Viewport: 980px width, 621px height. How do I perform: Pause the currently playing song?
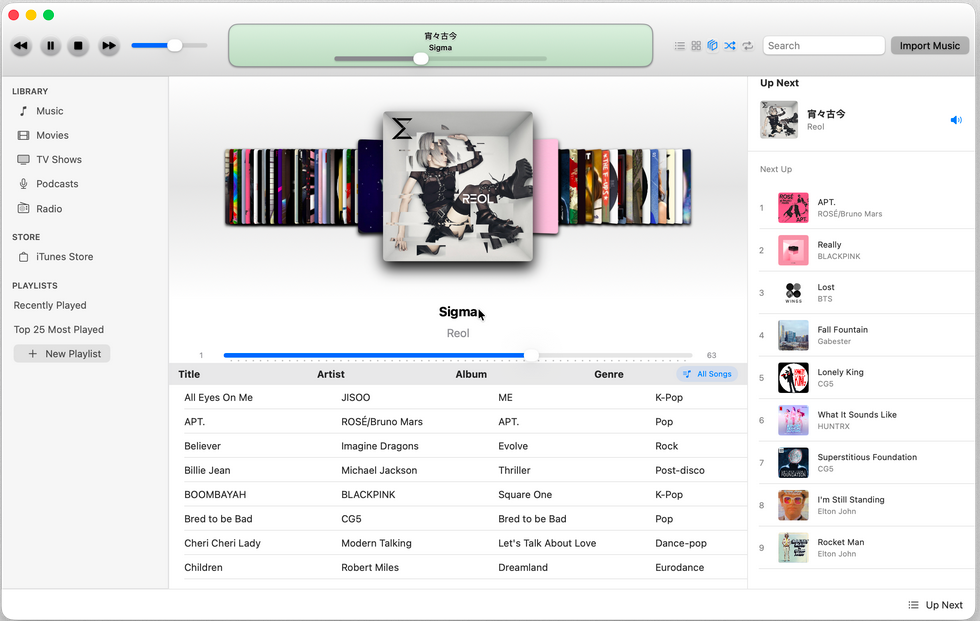[50, 46]
